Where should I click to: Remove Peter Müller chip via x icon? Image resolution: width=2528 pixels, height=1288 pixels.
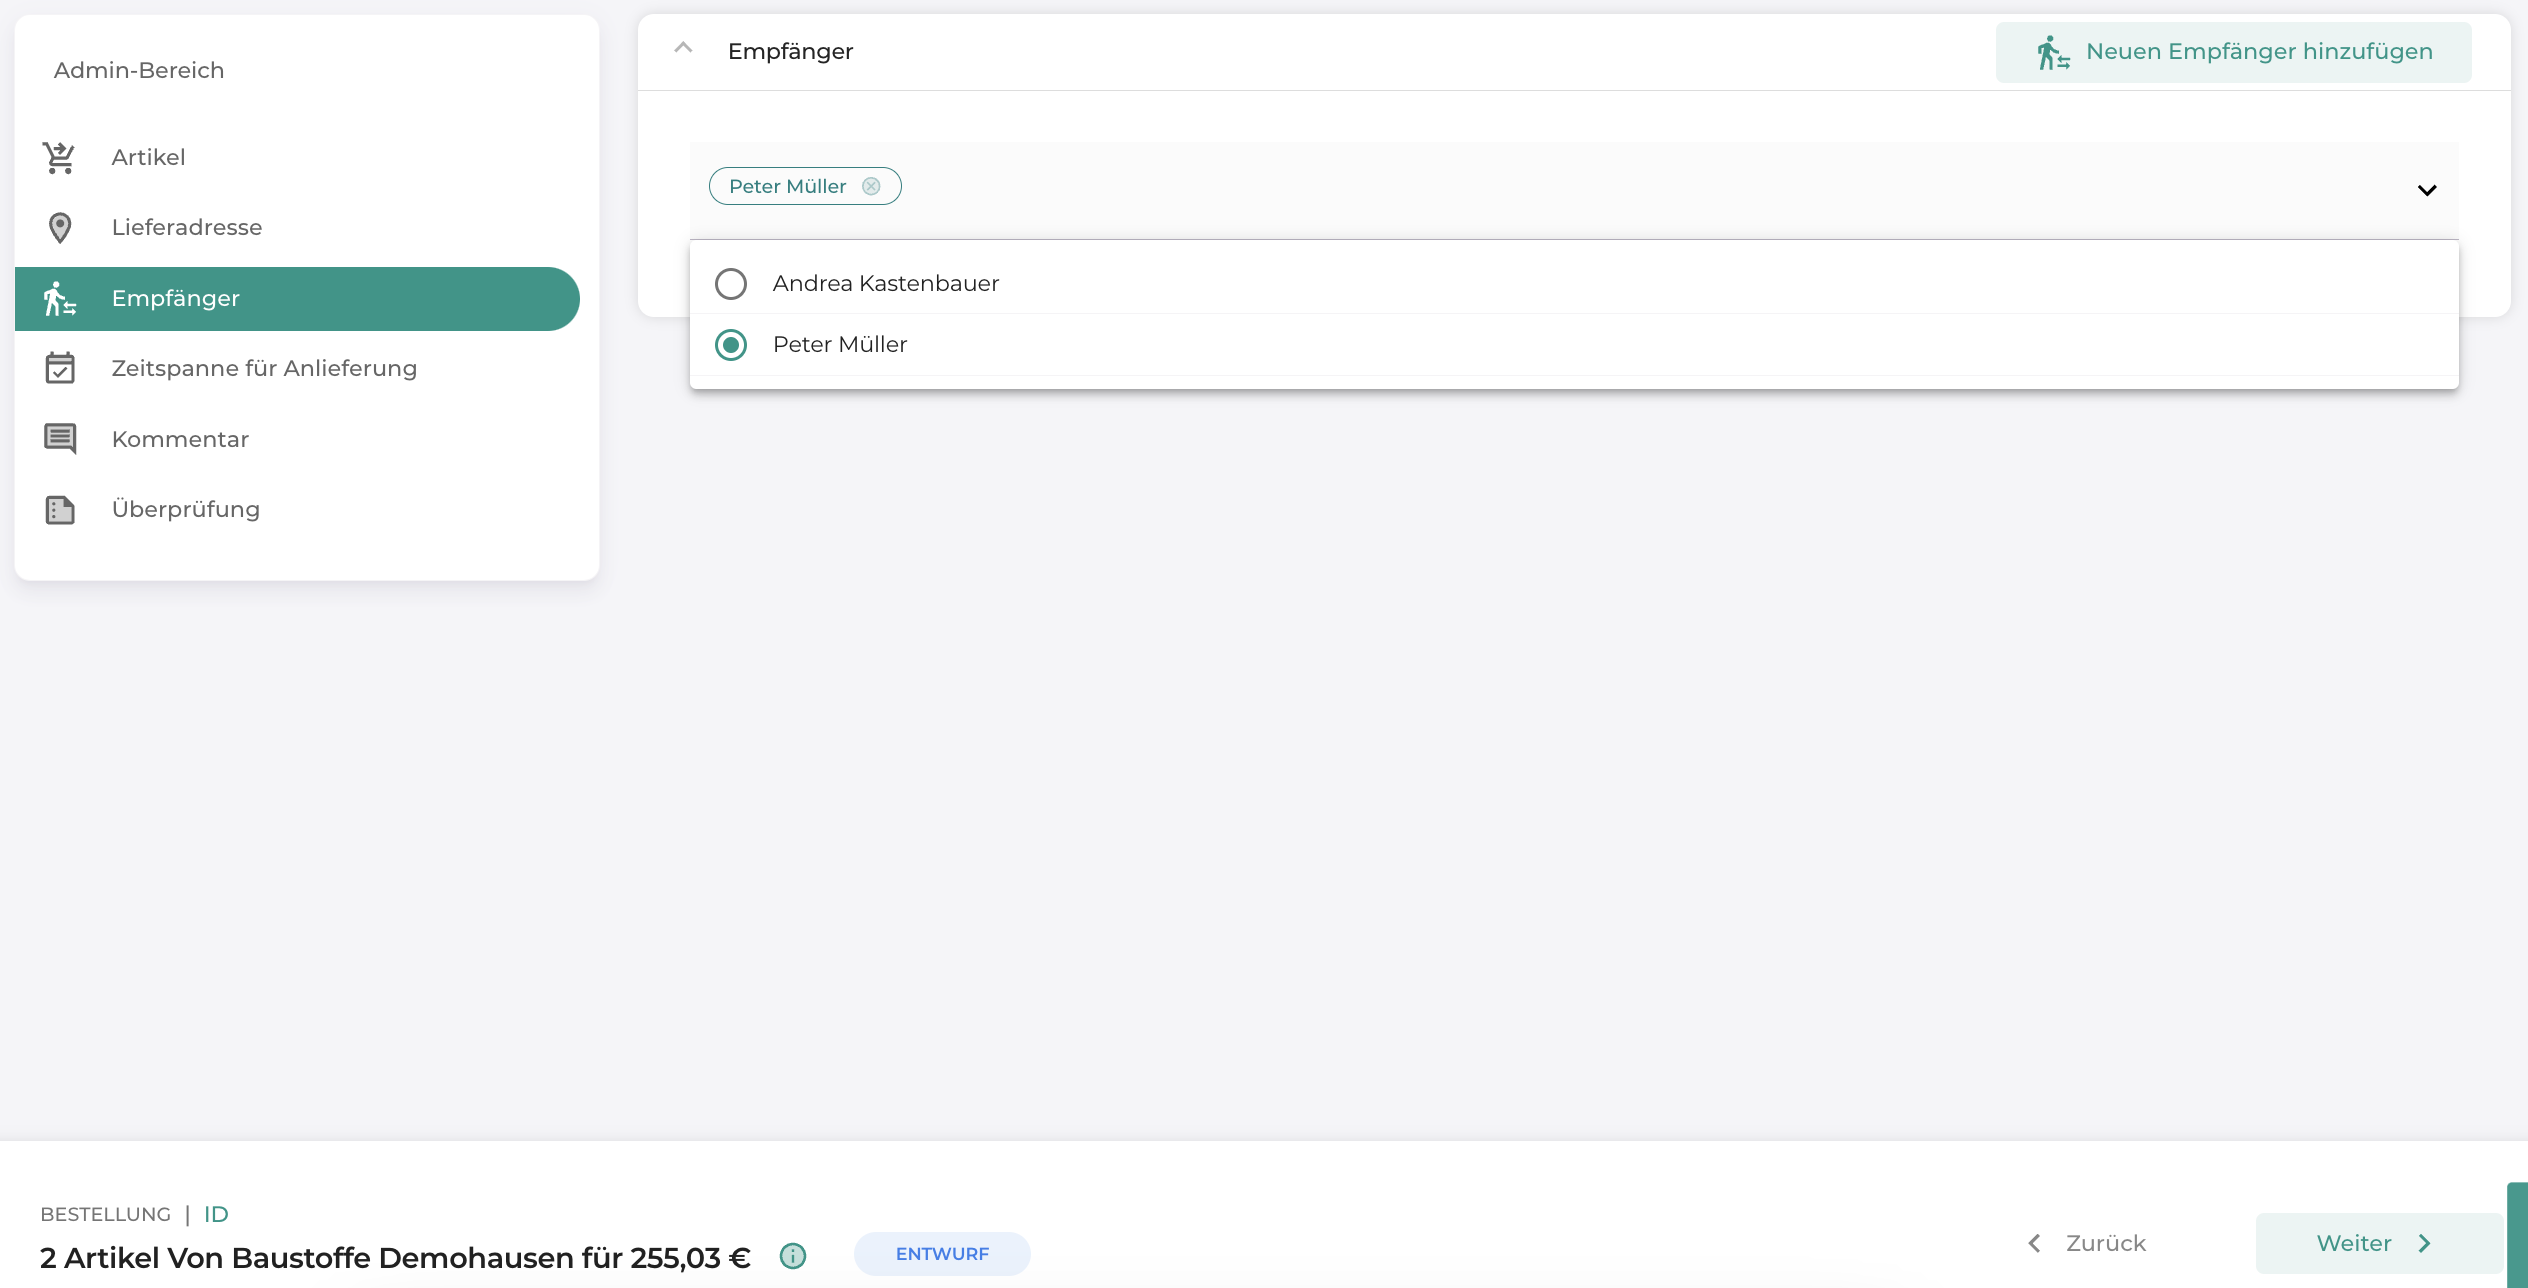(x=871, y=186)
